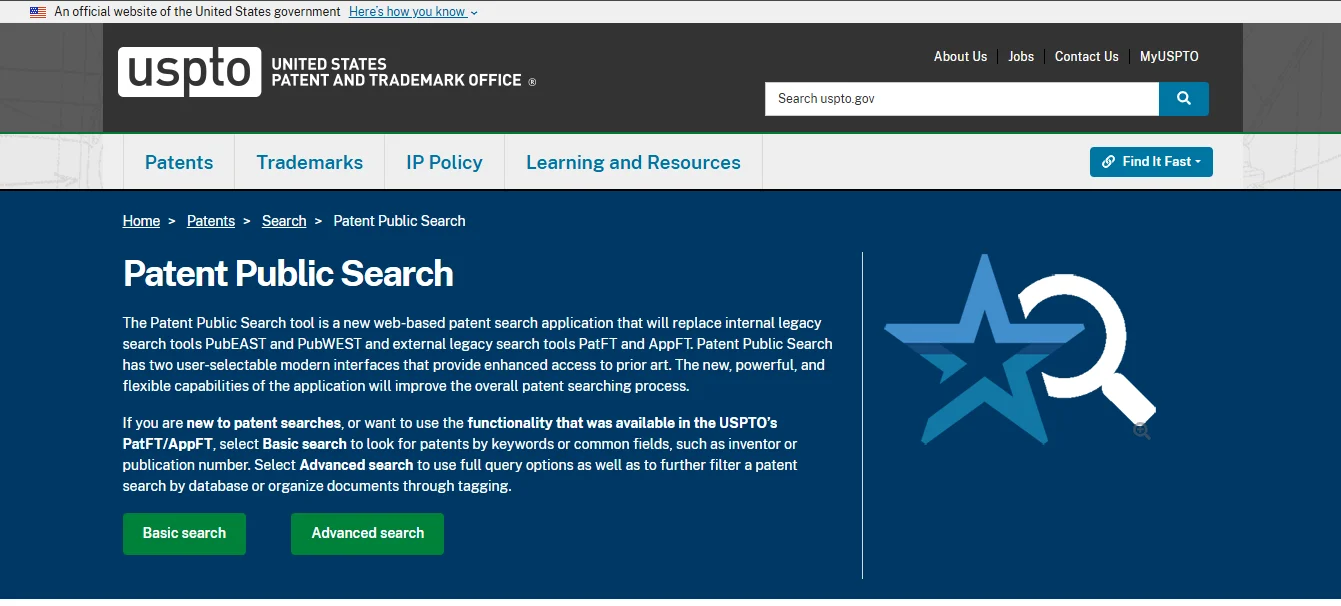
Task: Focus the Search uspto.gov field
Action: [x=962, y=99]
